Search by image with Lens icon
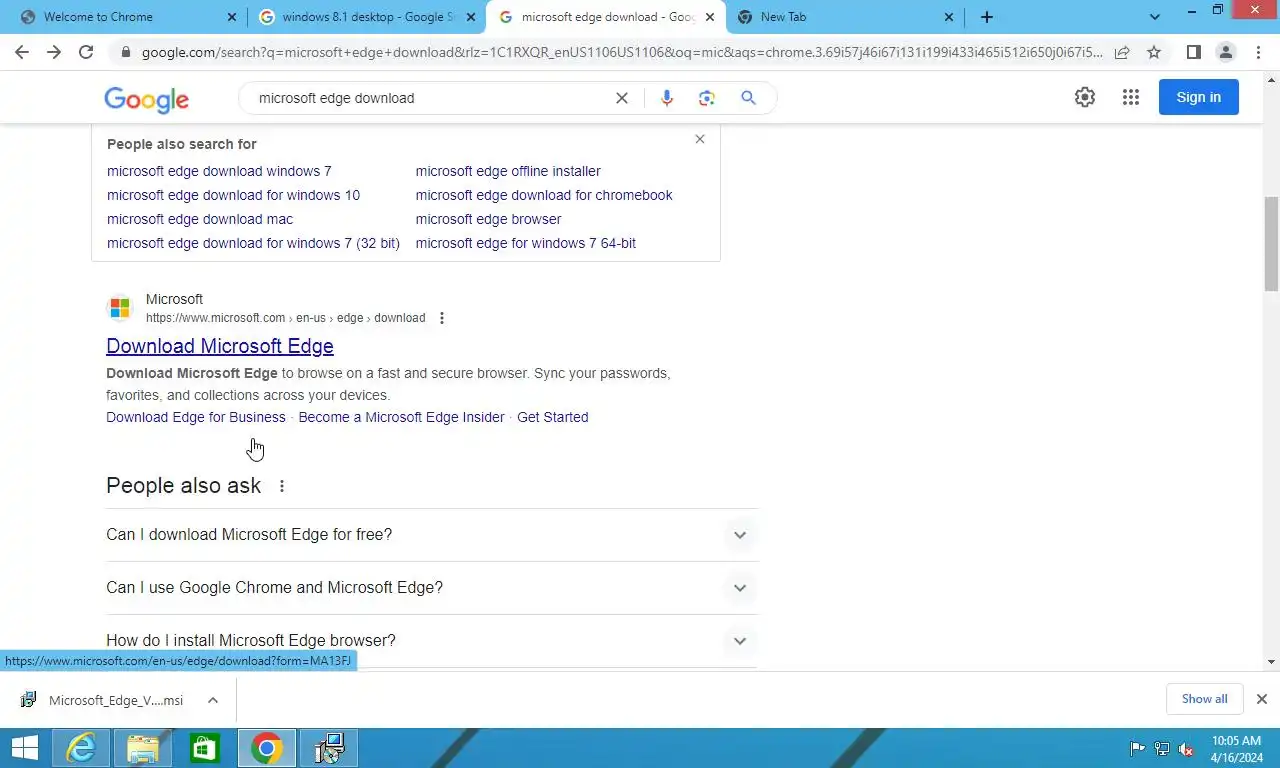The image size is (1280, 768). pos(707,98)
